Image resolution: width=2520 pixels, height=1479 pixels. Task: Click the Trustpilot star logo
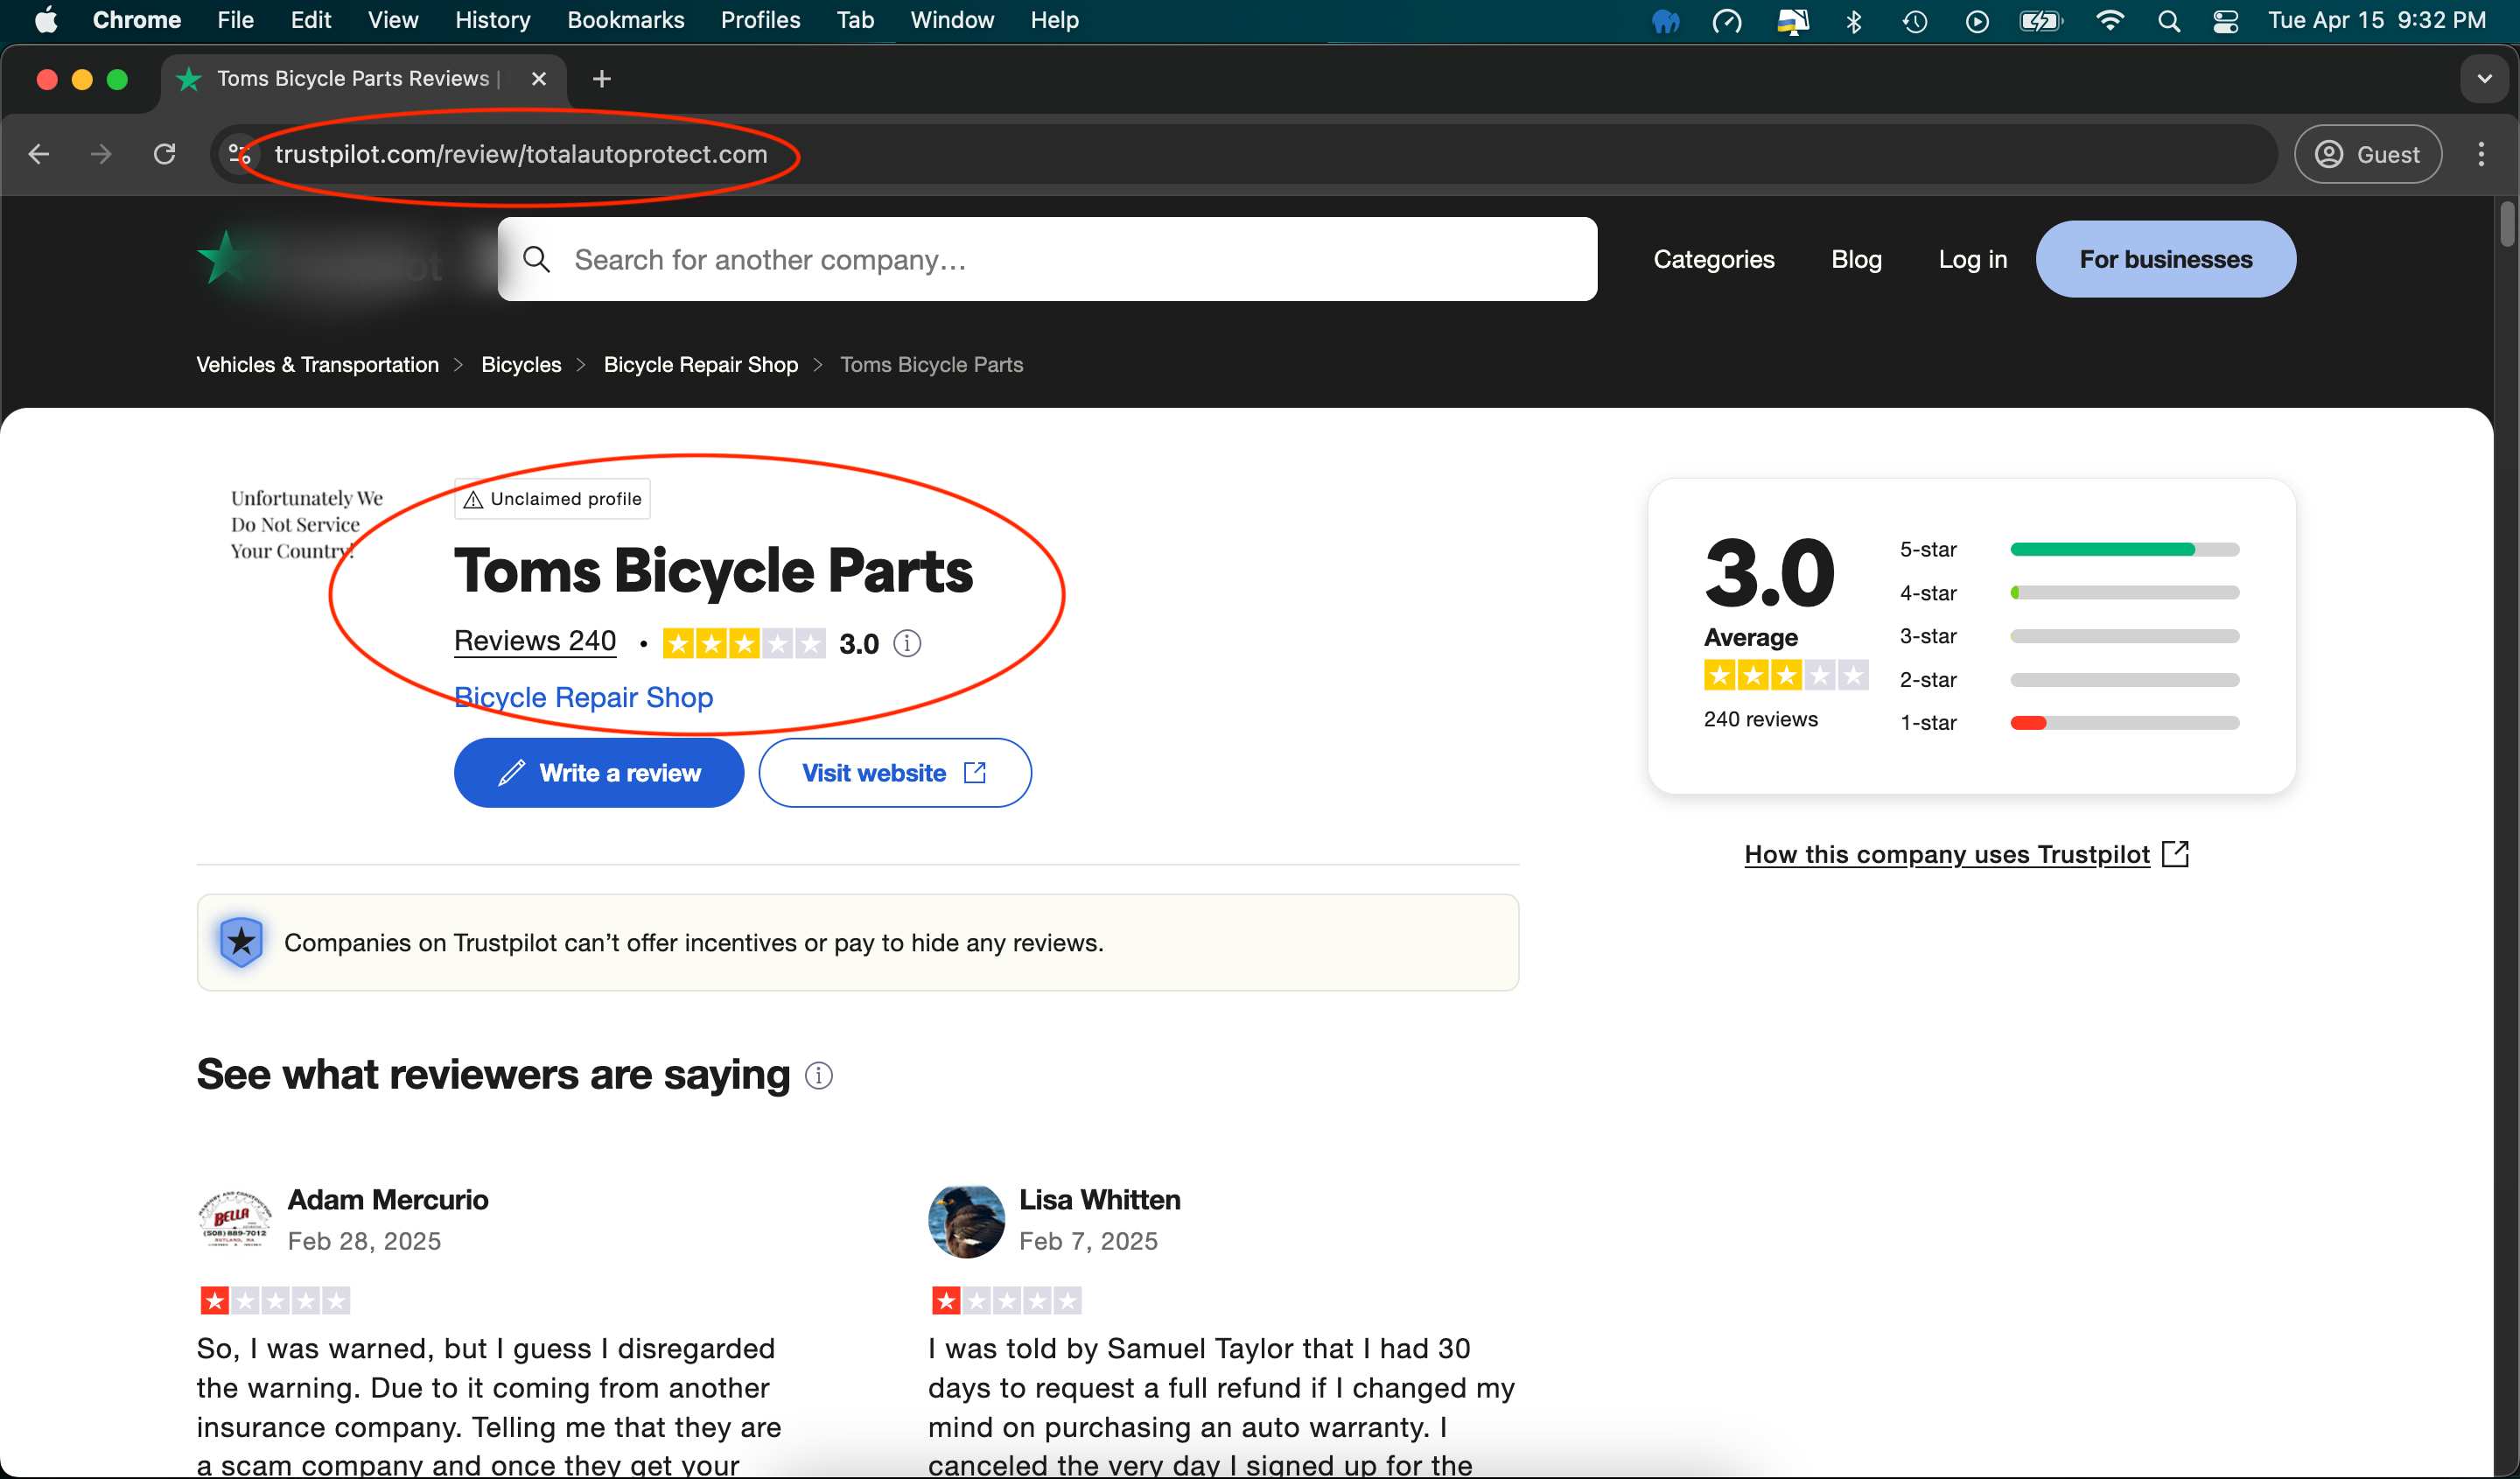coord(224,258)
